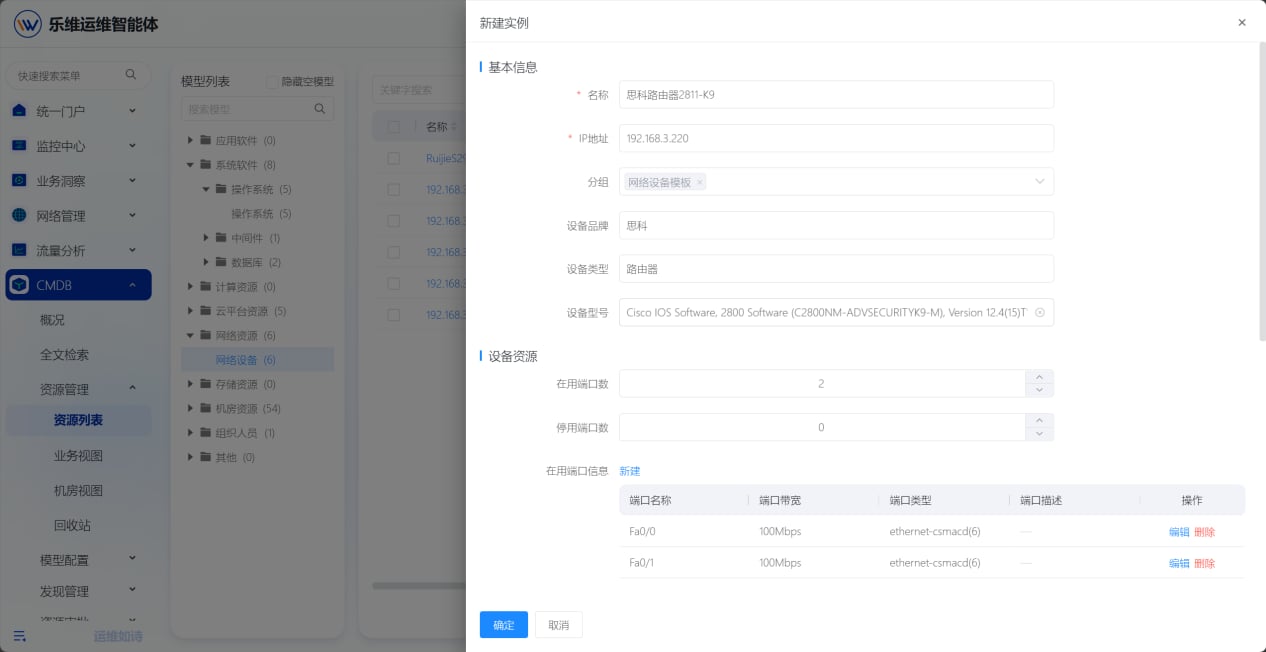Open the 机房视图 menu item
Image resolution: width=1266 pixels, height=652 pixels.
click(x=78, y=491)
